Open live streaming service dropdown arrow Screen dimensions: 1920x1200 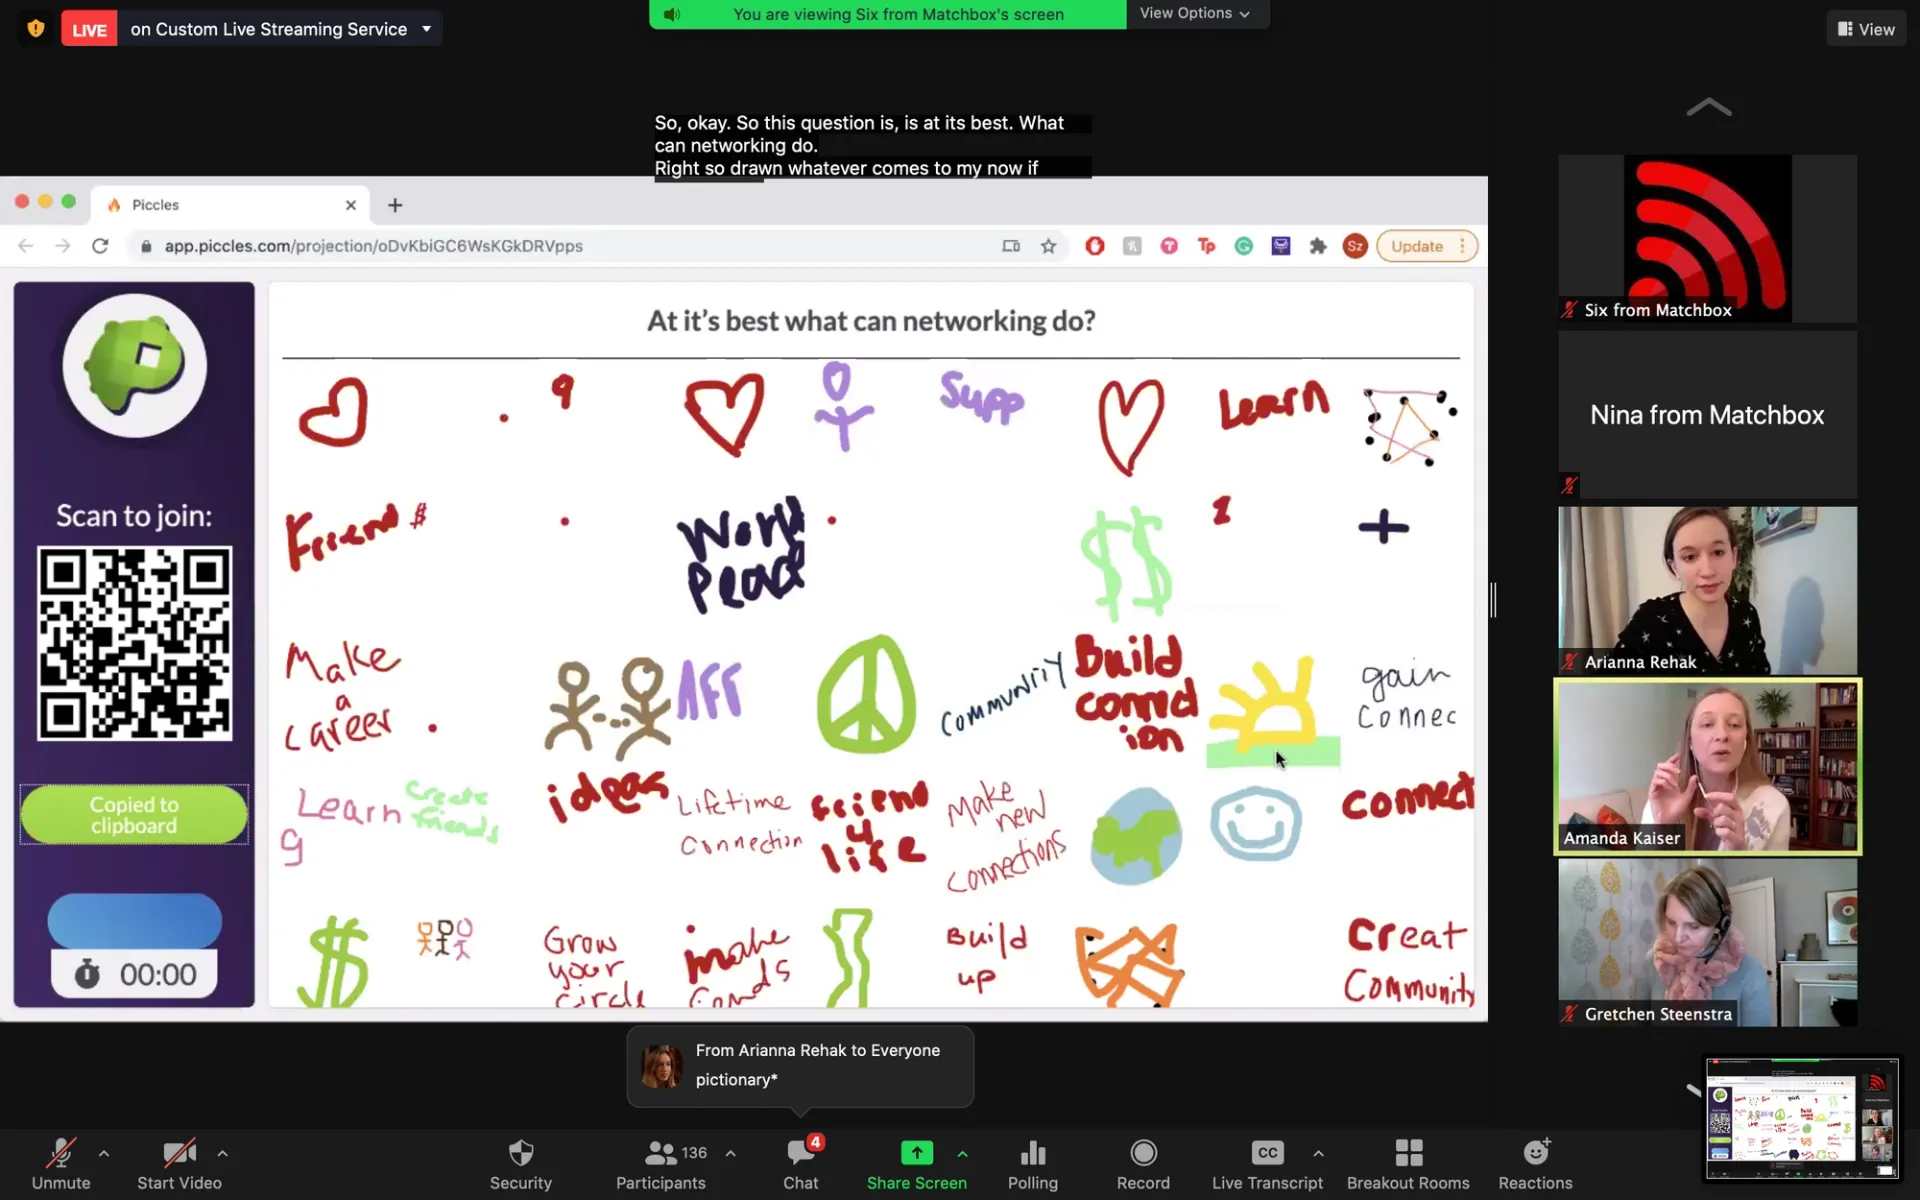[x=427, y=29]
